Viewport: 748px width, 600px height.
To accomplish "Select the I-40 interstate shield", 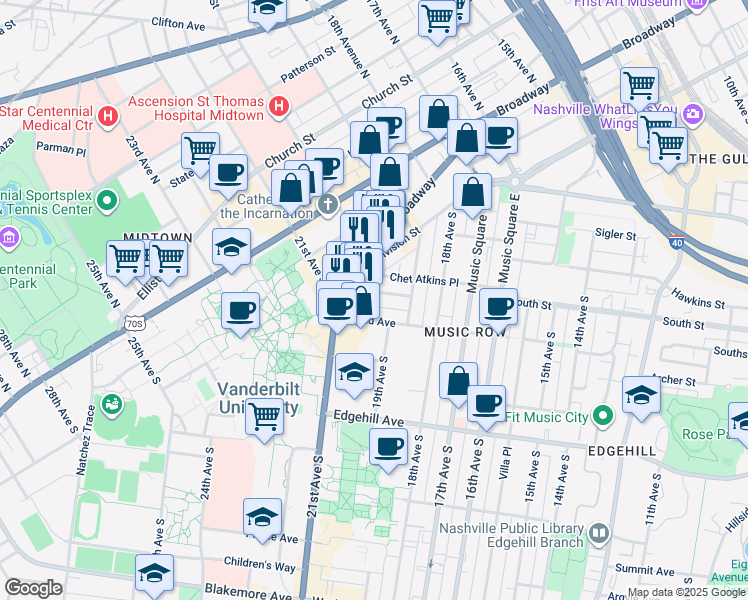I will pyautogui.click(x=676, y=242).
